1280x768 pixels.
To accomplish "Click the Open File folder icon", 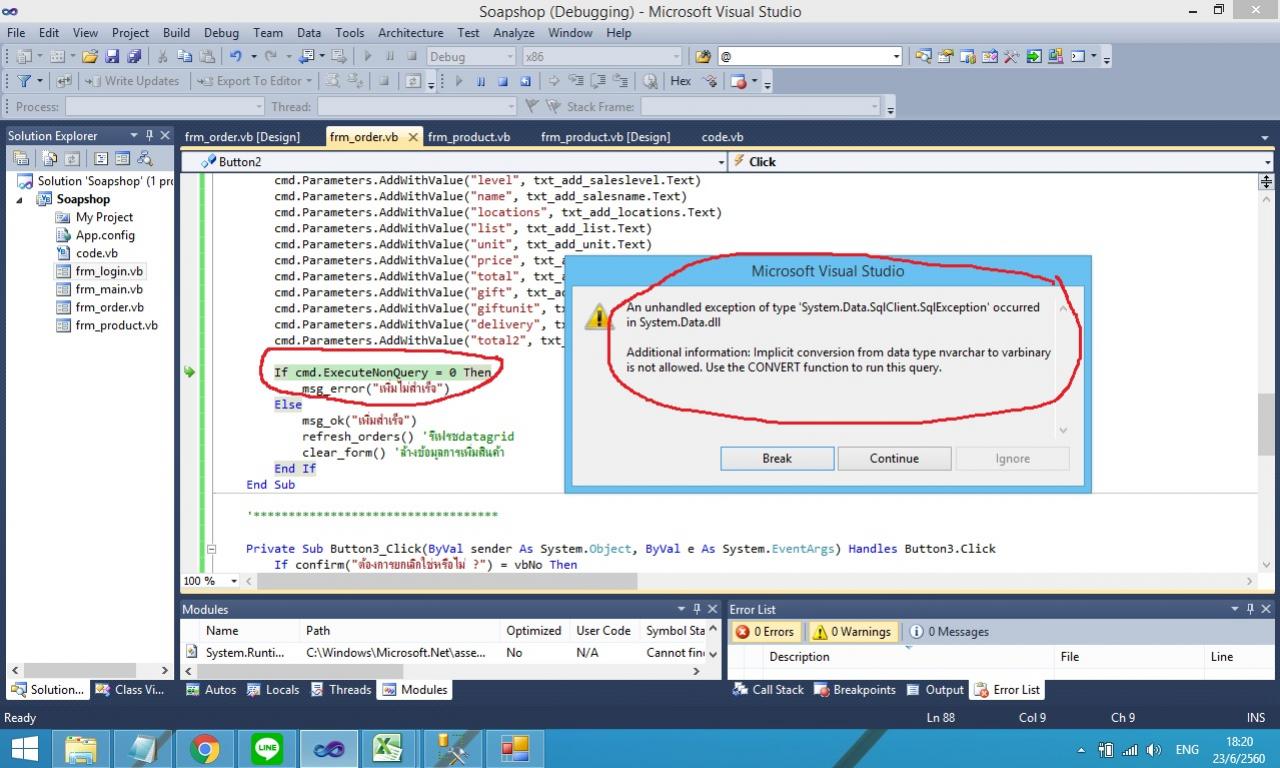I will point(90,57).
